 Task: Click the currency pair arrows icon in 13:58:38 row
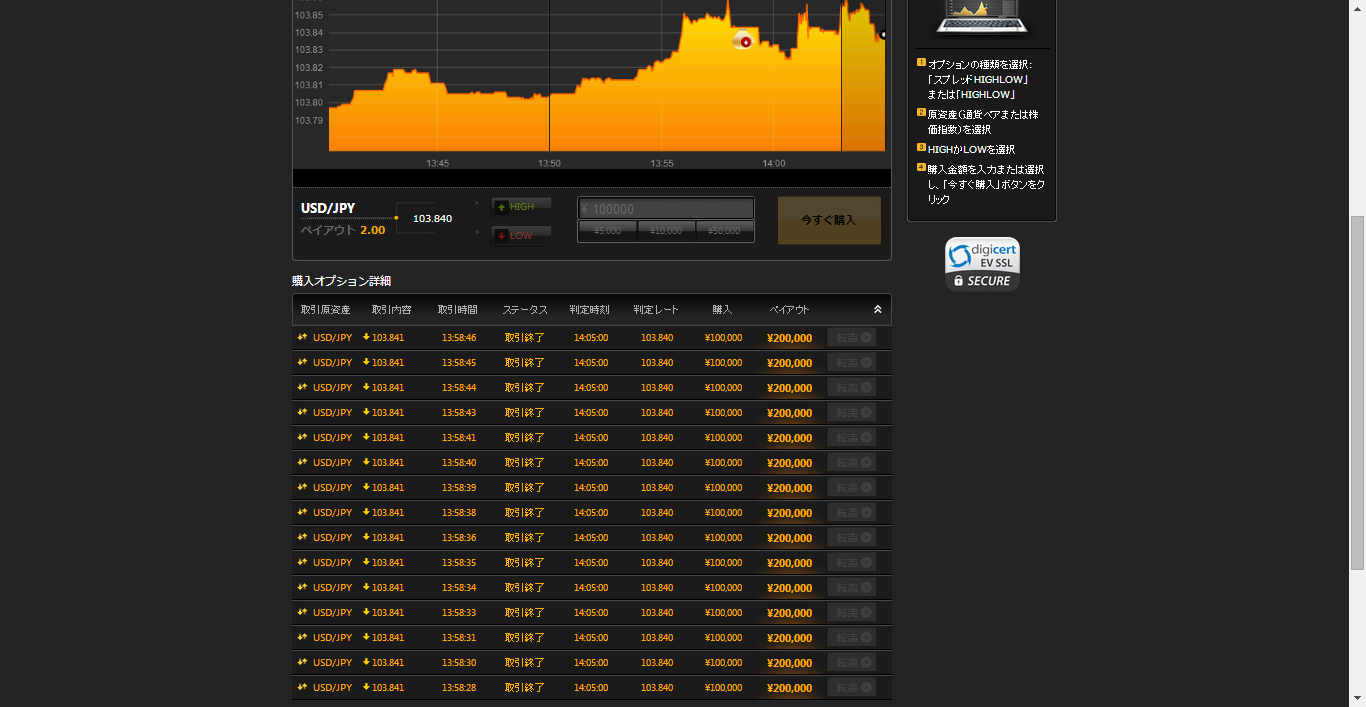(302, 512)
